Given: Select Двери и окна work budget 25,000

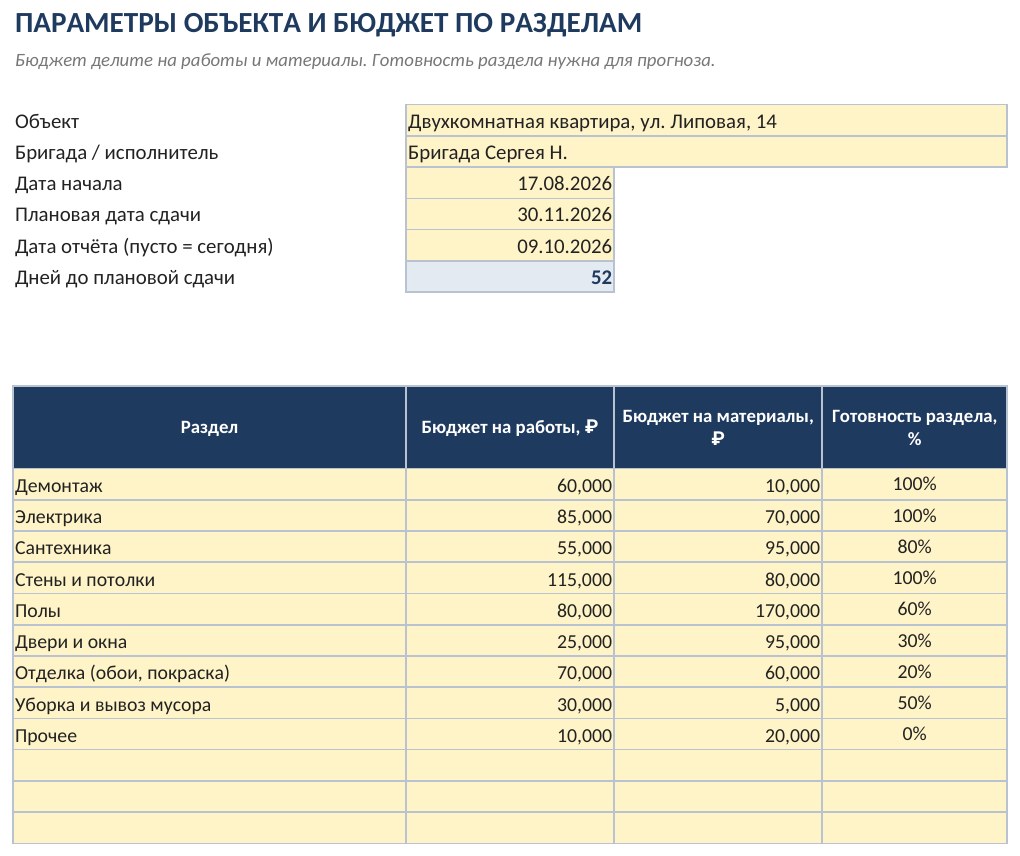Looking at the screenshot, I should [x=509, y=641].
